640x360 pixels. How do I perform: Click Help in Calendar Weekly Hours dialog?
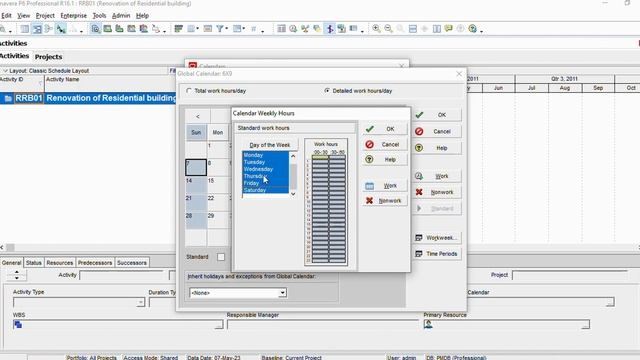[384, 160]
